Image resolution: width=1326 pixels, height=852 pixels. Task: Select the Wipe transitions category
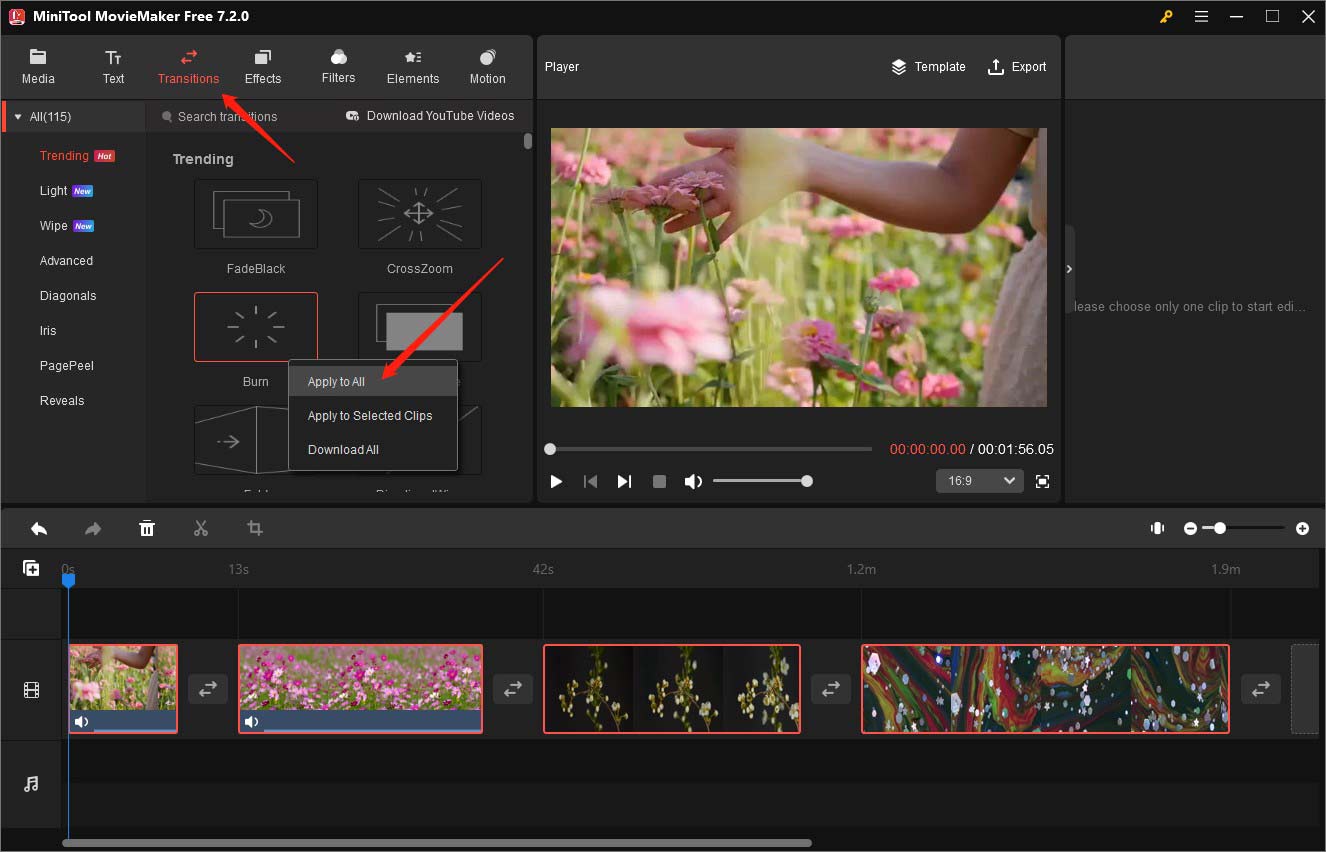point(54,226)
